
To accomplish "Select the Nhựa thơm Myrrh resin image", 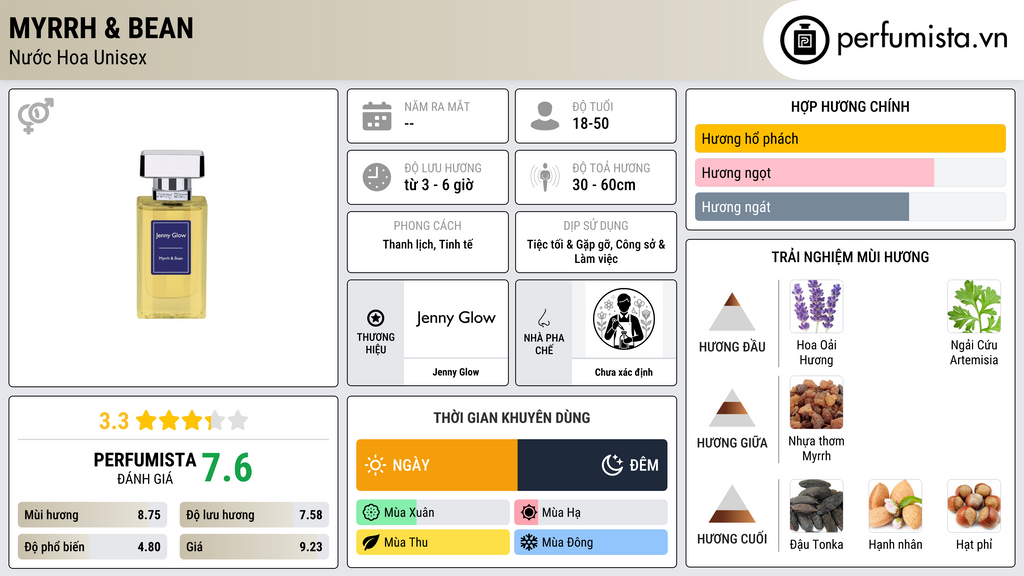I will click(x=816, y=402).
